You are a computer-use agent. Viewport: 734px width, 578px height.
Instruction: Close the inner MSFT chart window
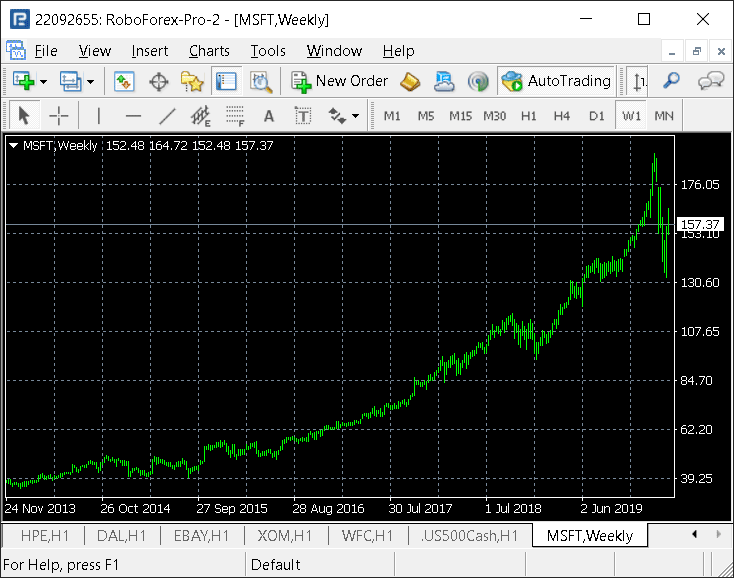tap(721, 51)
